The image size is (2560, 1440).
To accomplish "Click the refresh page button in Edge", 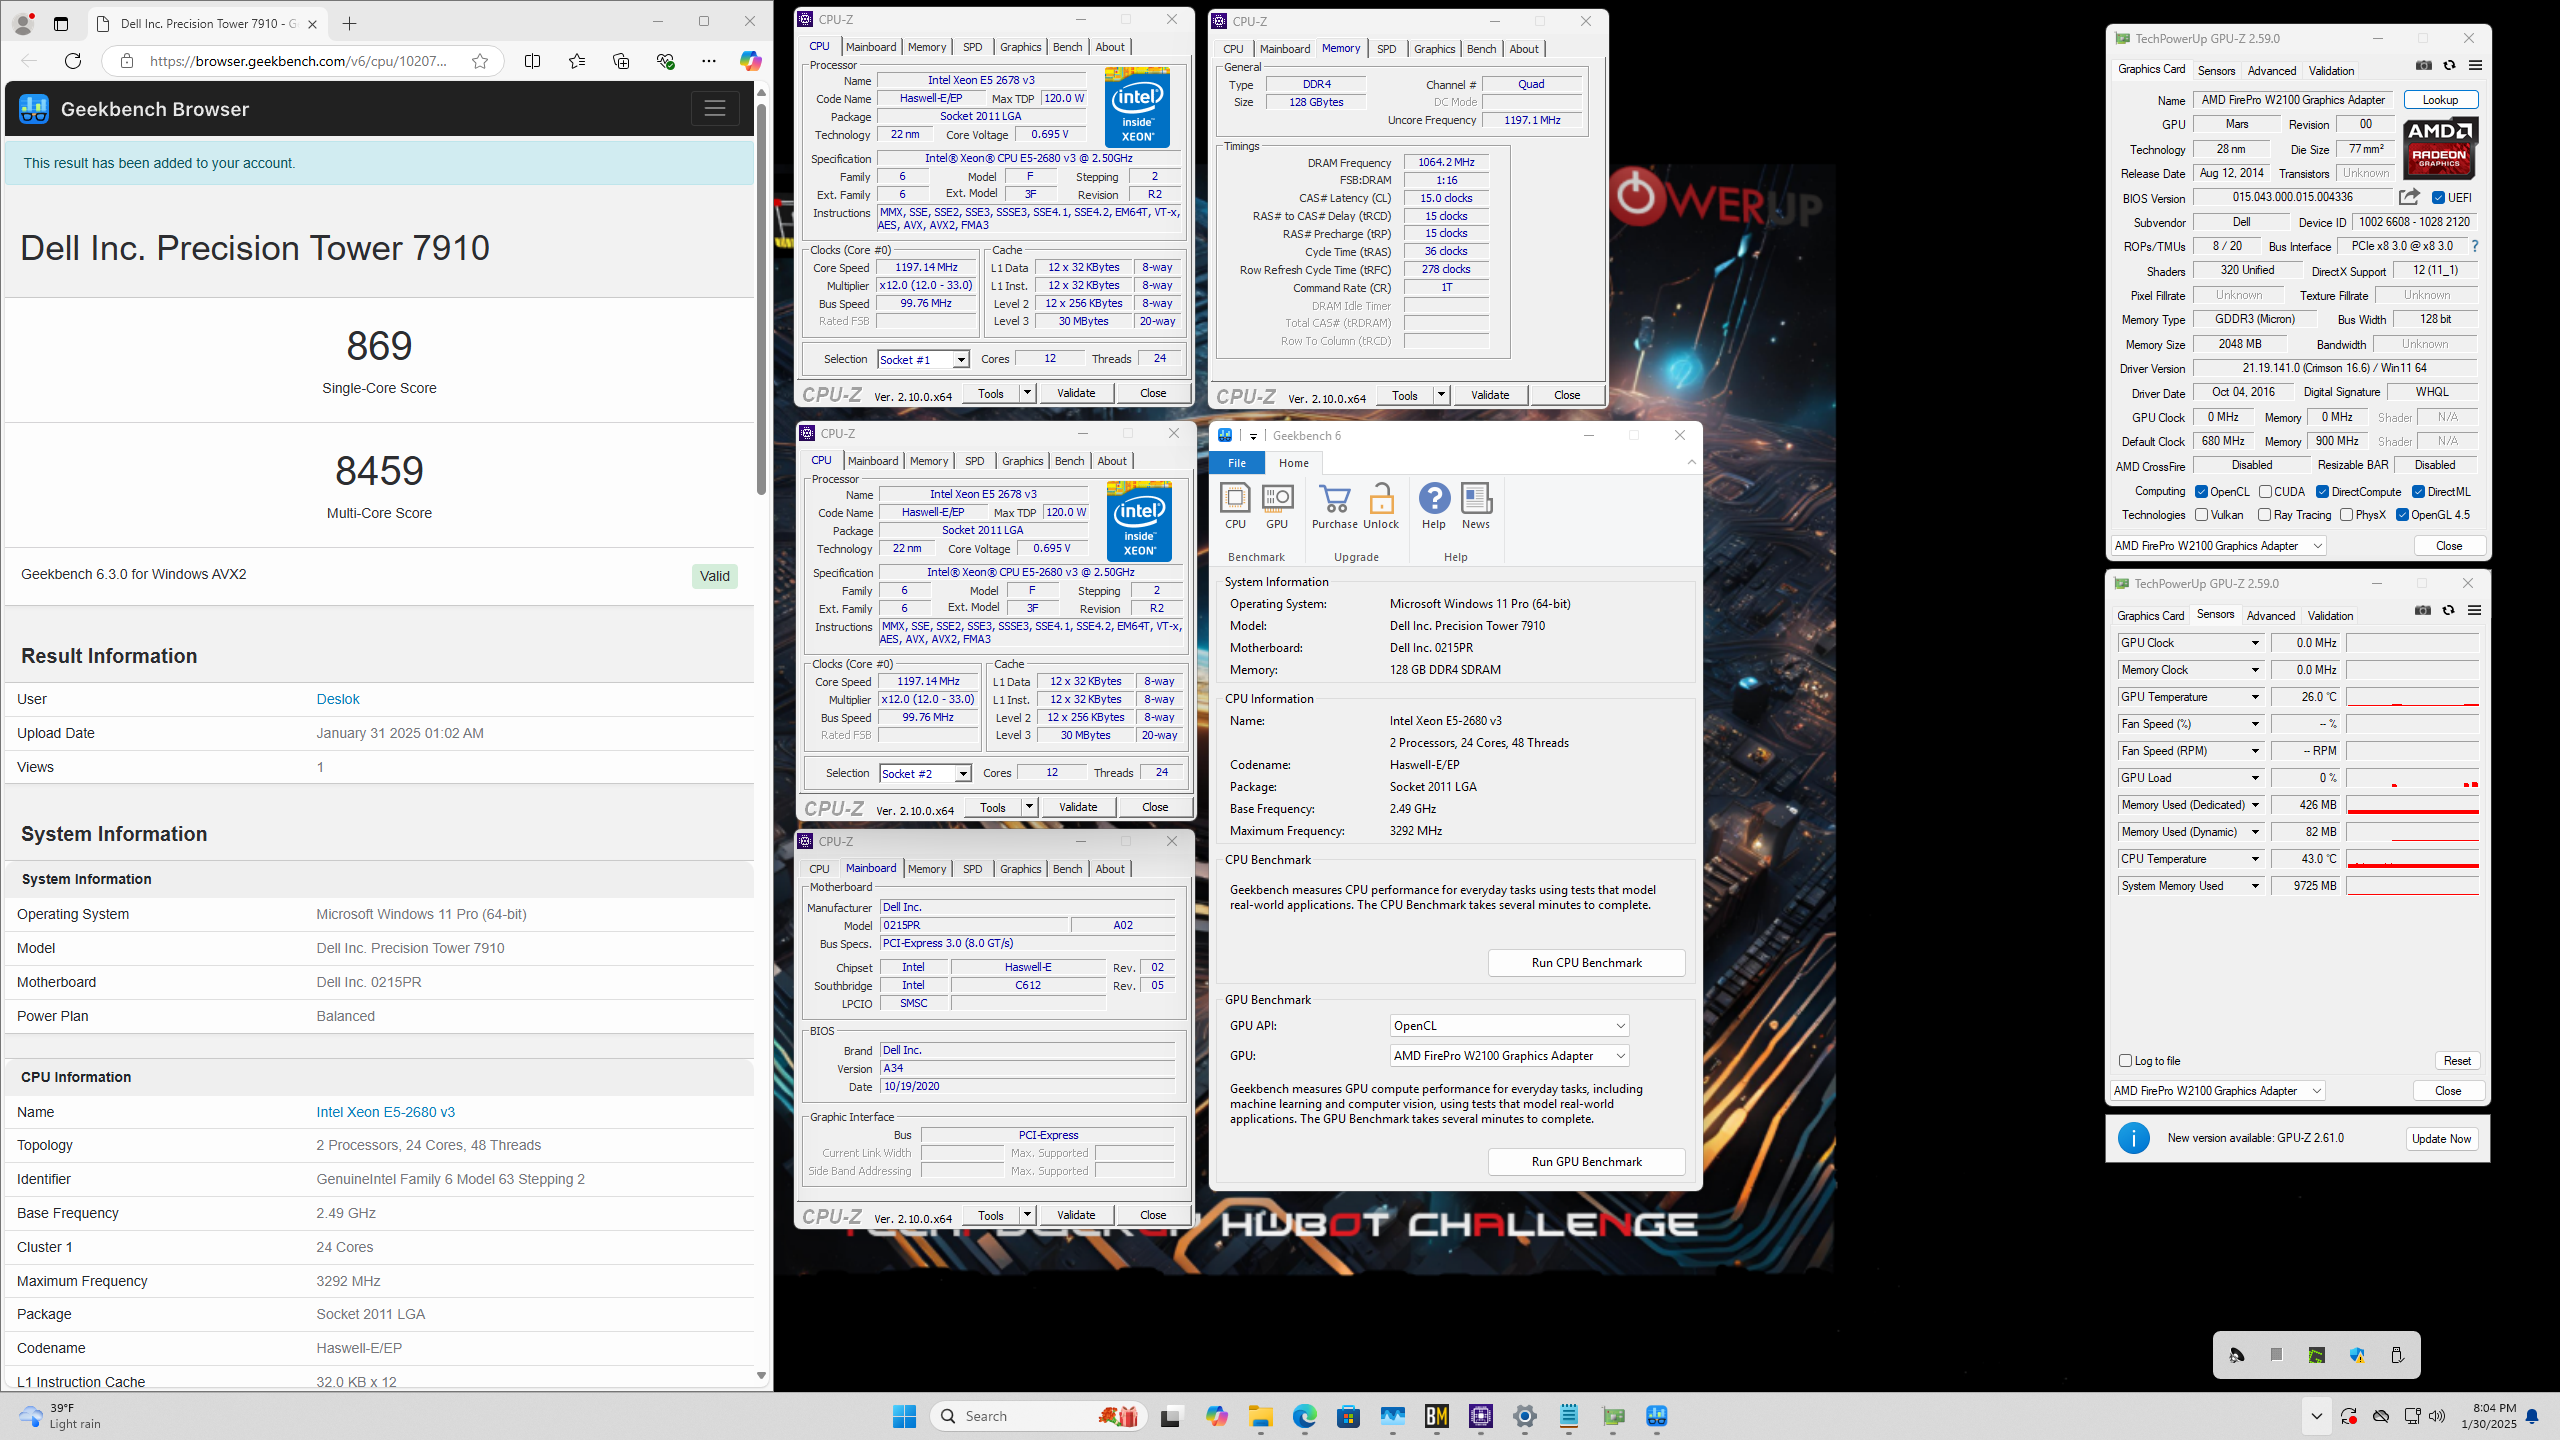I will tap(73, 61).
